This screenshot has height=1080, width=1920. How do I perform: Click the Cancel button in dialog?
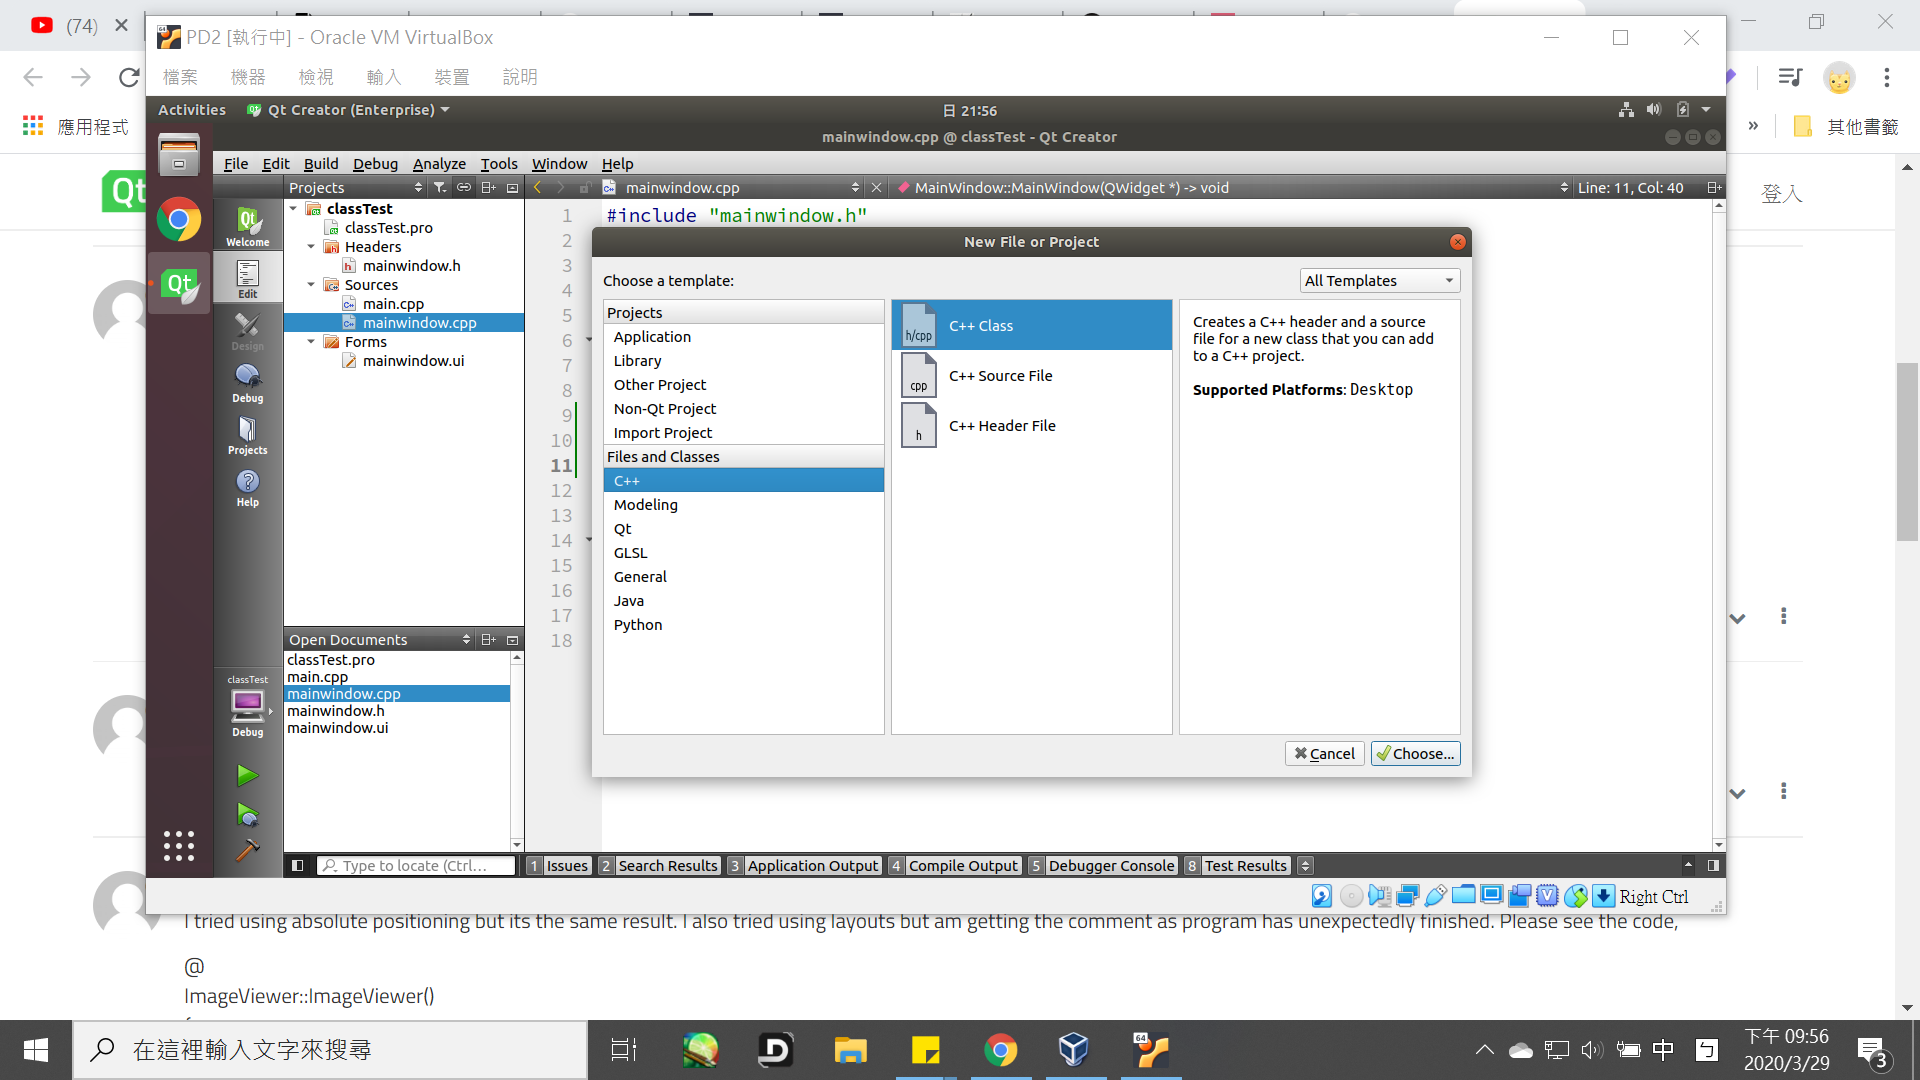(1324, 754)
